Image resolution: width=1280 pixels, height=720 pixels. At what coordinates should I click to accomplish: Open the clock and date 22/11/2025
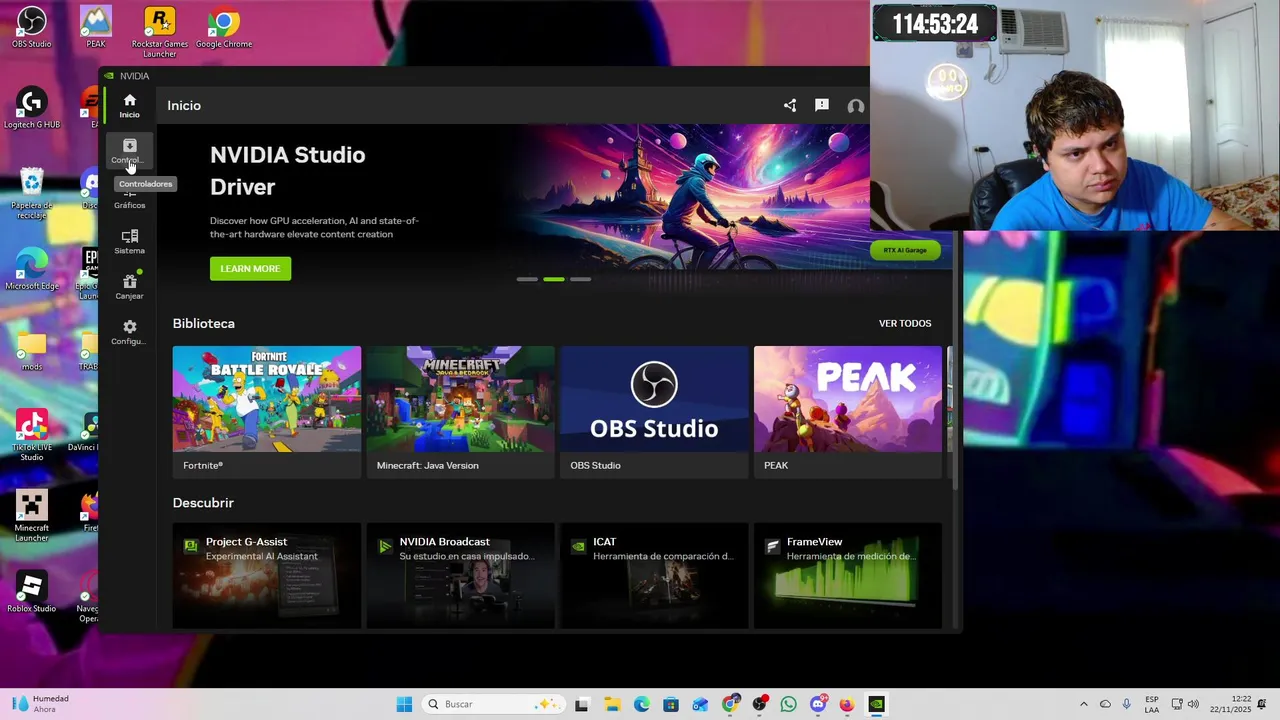(1231, 704)
